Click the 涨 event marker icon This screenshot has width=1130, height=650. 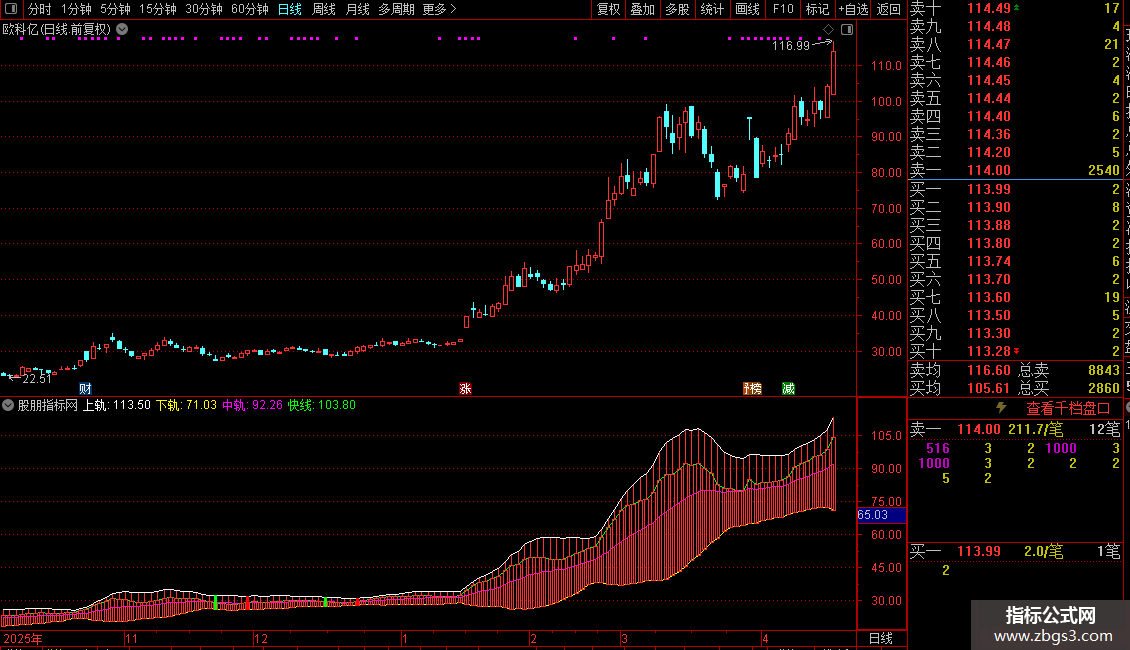tap(465, 388)
